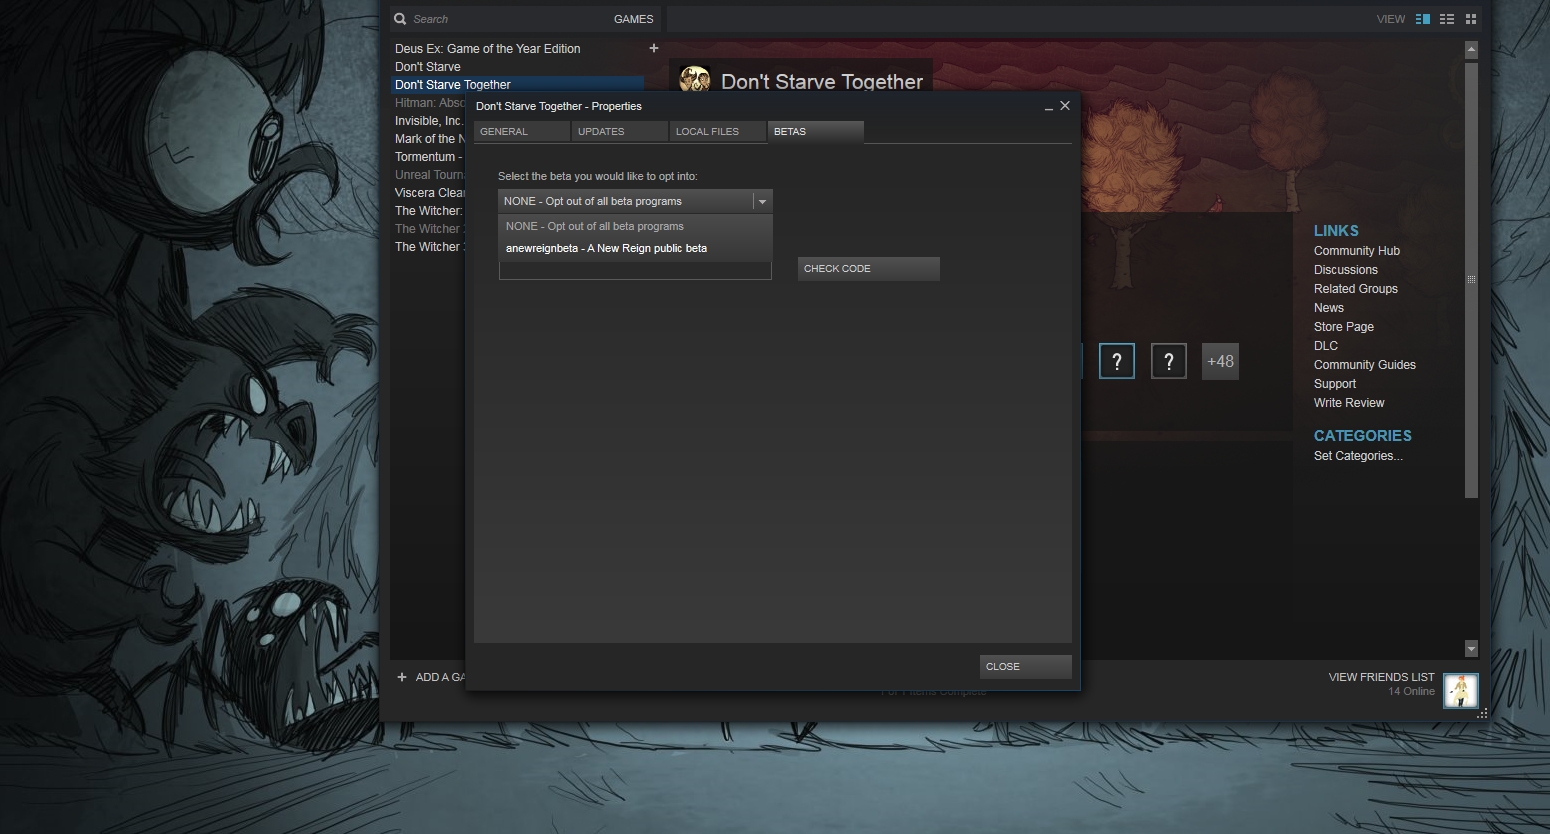The width and height of the screenshot is (1550, 834).
Task: Click the Don't Starve Together game icon
Action: tap(695, 81)
